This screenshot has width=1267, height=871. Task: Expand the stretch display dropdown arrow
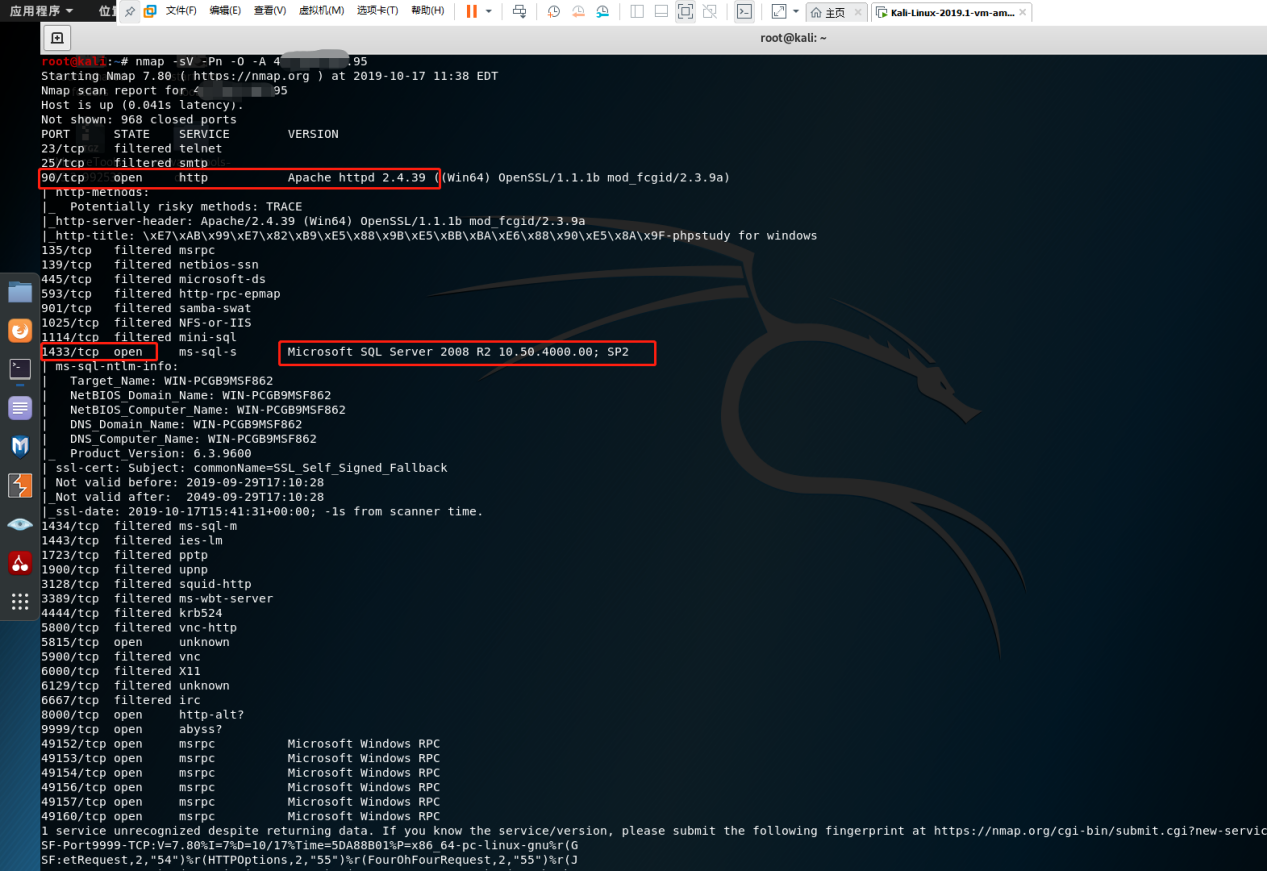pyautogui.click(x=796, y=11)
